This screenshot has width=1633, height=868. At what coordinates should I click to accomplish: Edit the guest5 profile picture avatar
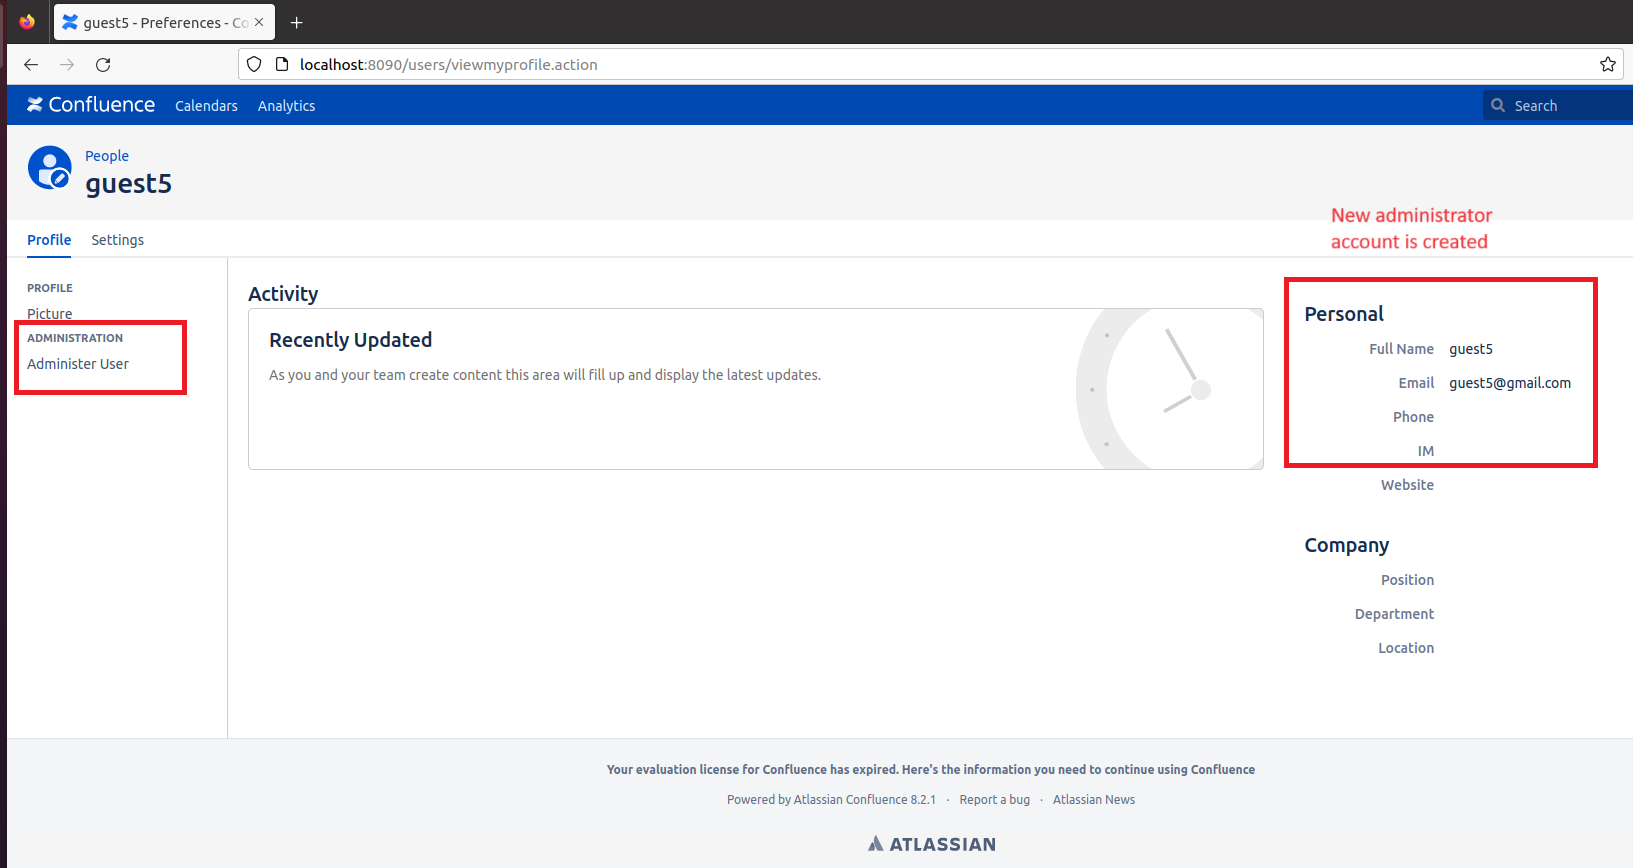(50, 167)
